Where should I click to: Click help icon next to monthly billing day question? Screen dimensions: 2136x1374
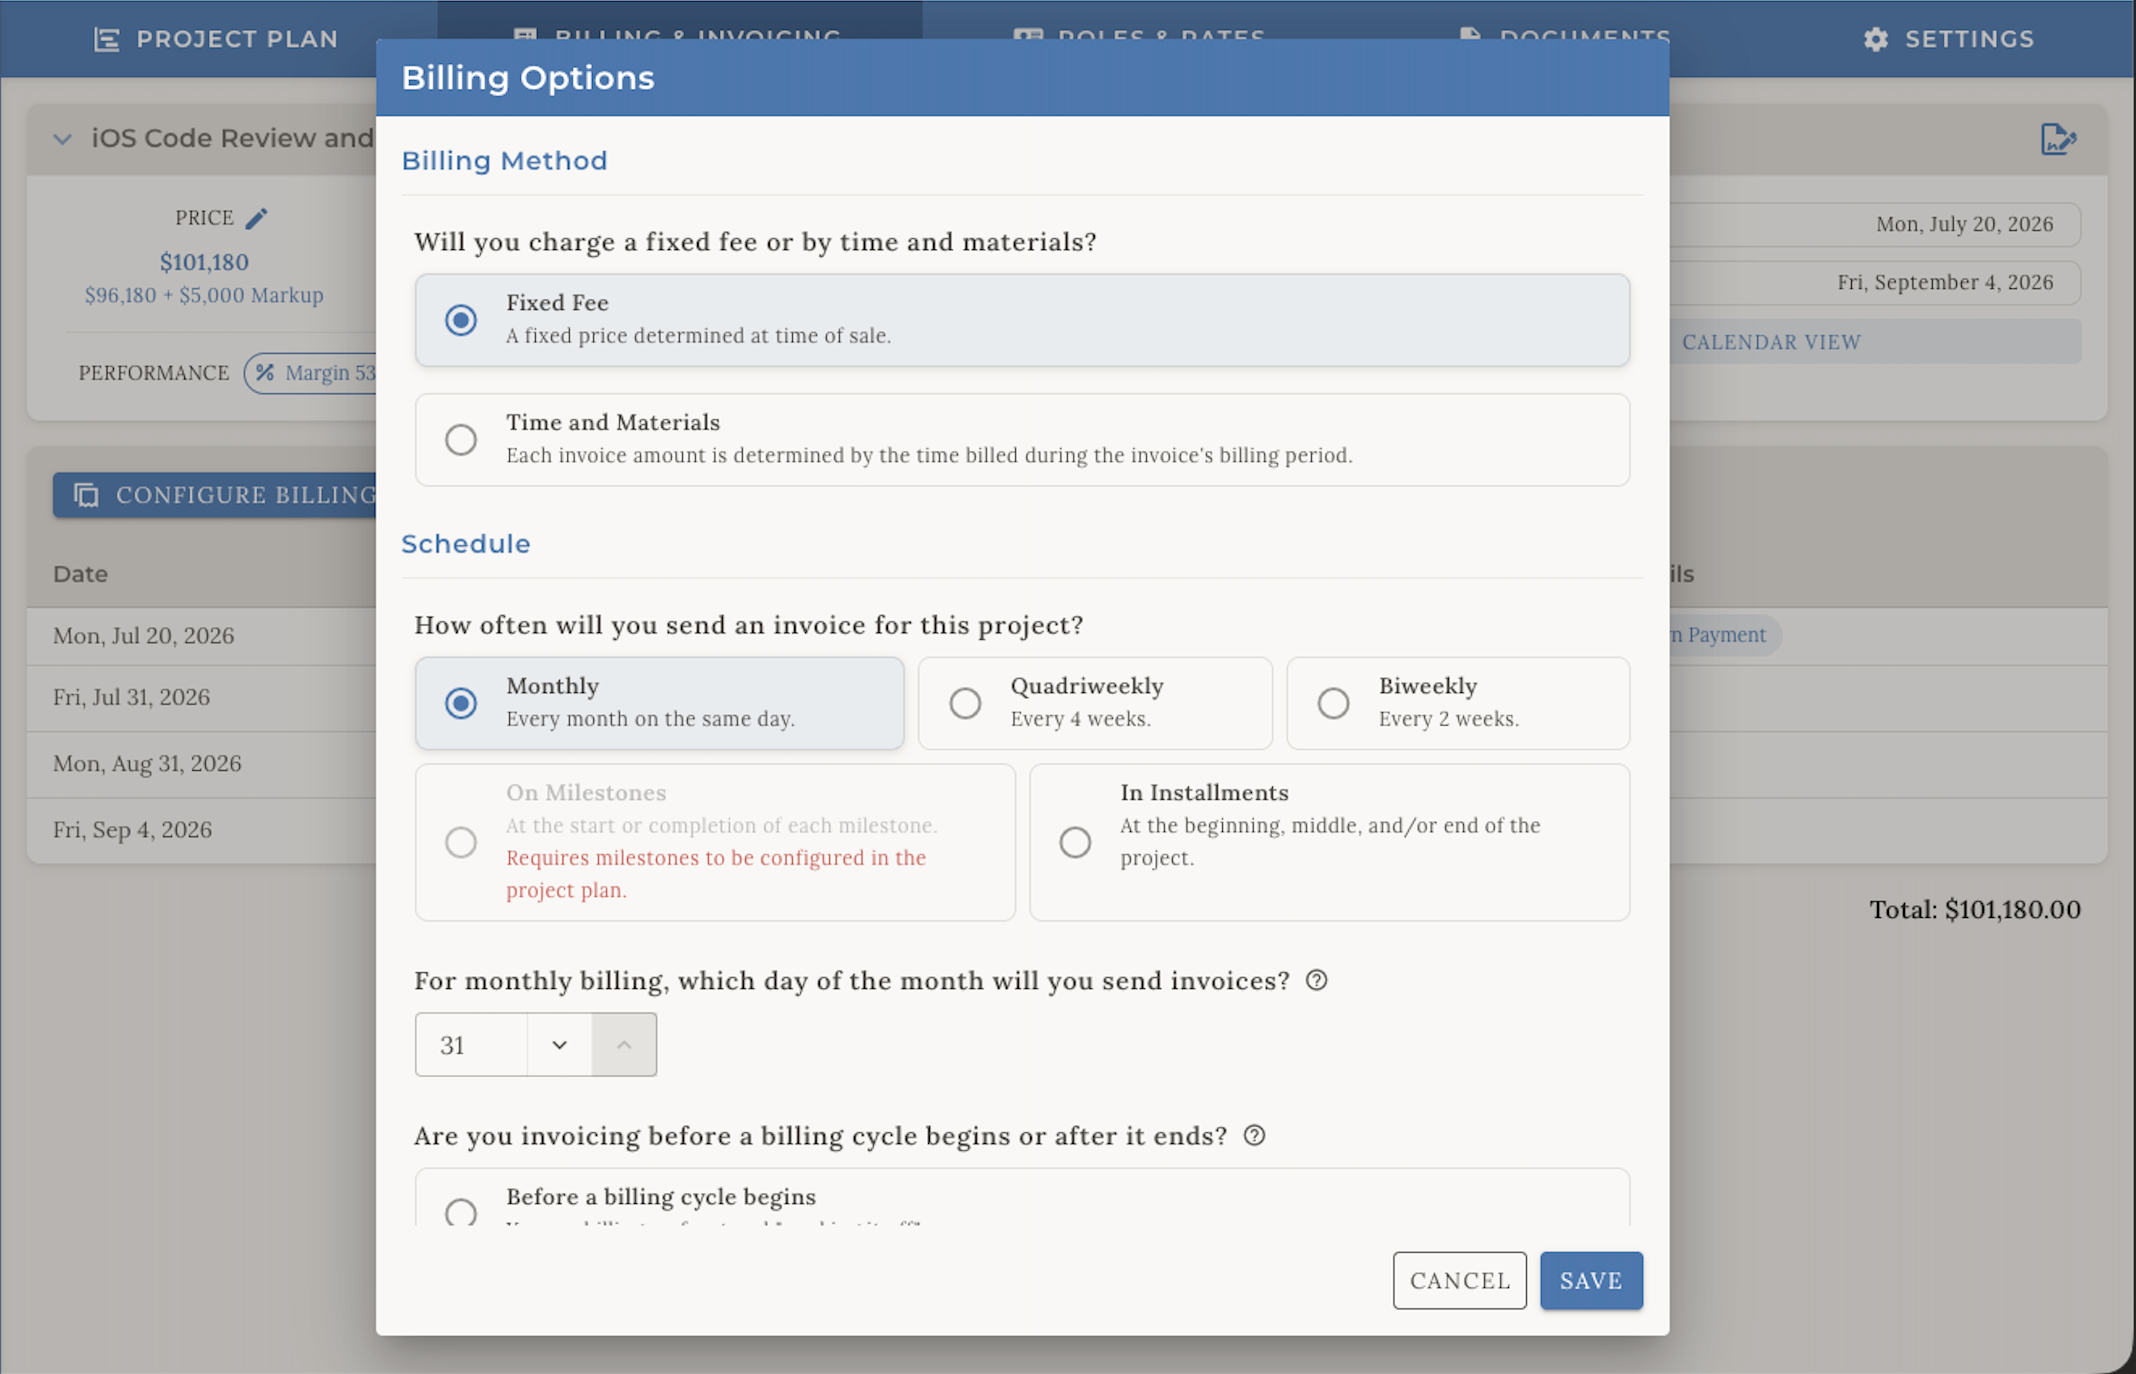tap(1317, 980)
